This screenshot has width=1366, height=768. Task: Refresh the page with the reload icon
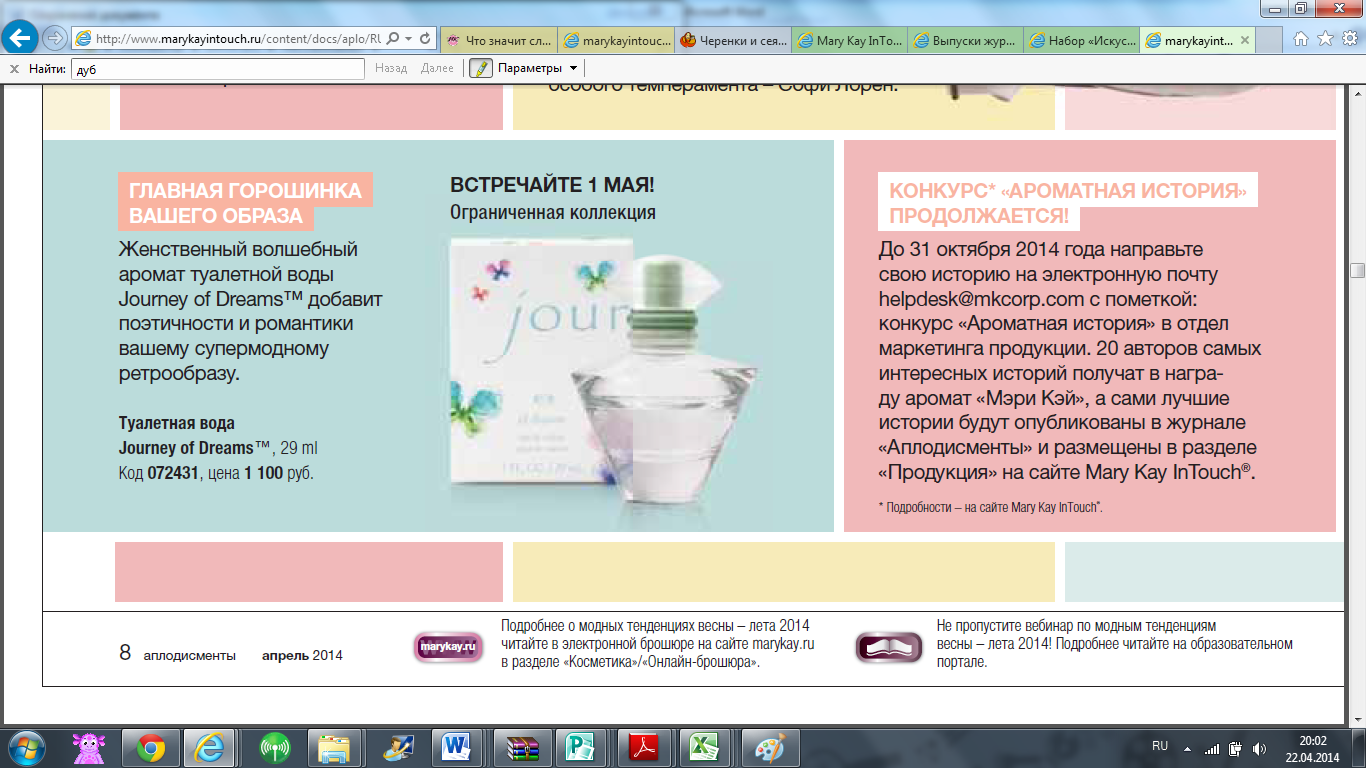pos(425,39)
